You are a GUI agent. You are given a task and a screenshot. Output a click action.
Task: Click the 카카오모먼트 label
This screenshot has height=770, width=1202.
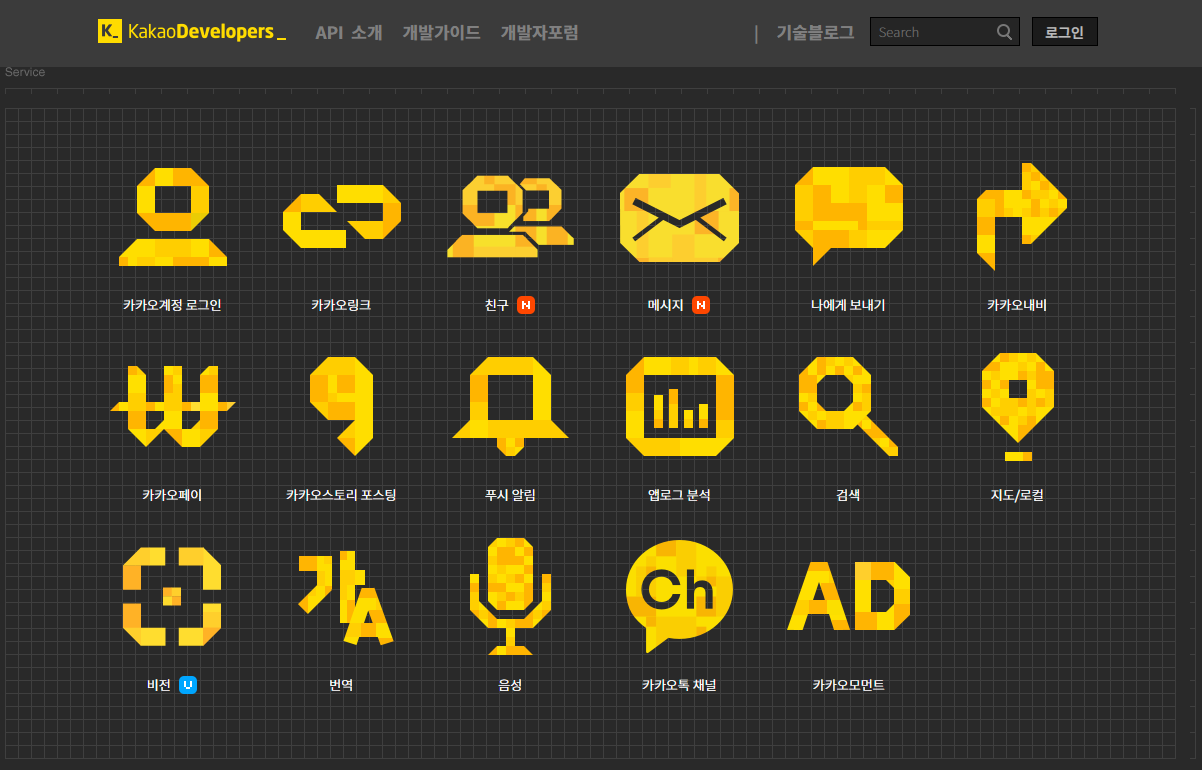click(848, 685)
